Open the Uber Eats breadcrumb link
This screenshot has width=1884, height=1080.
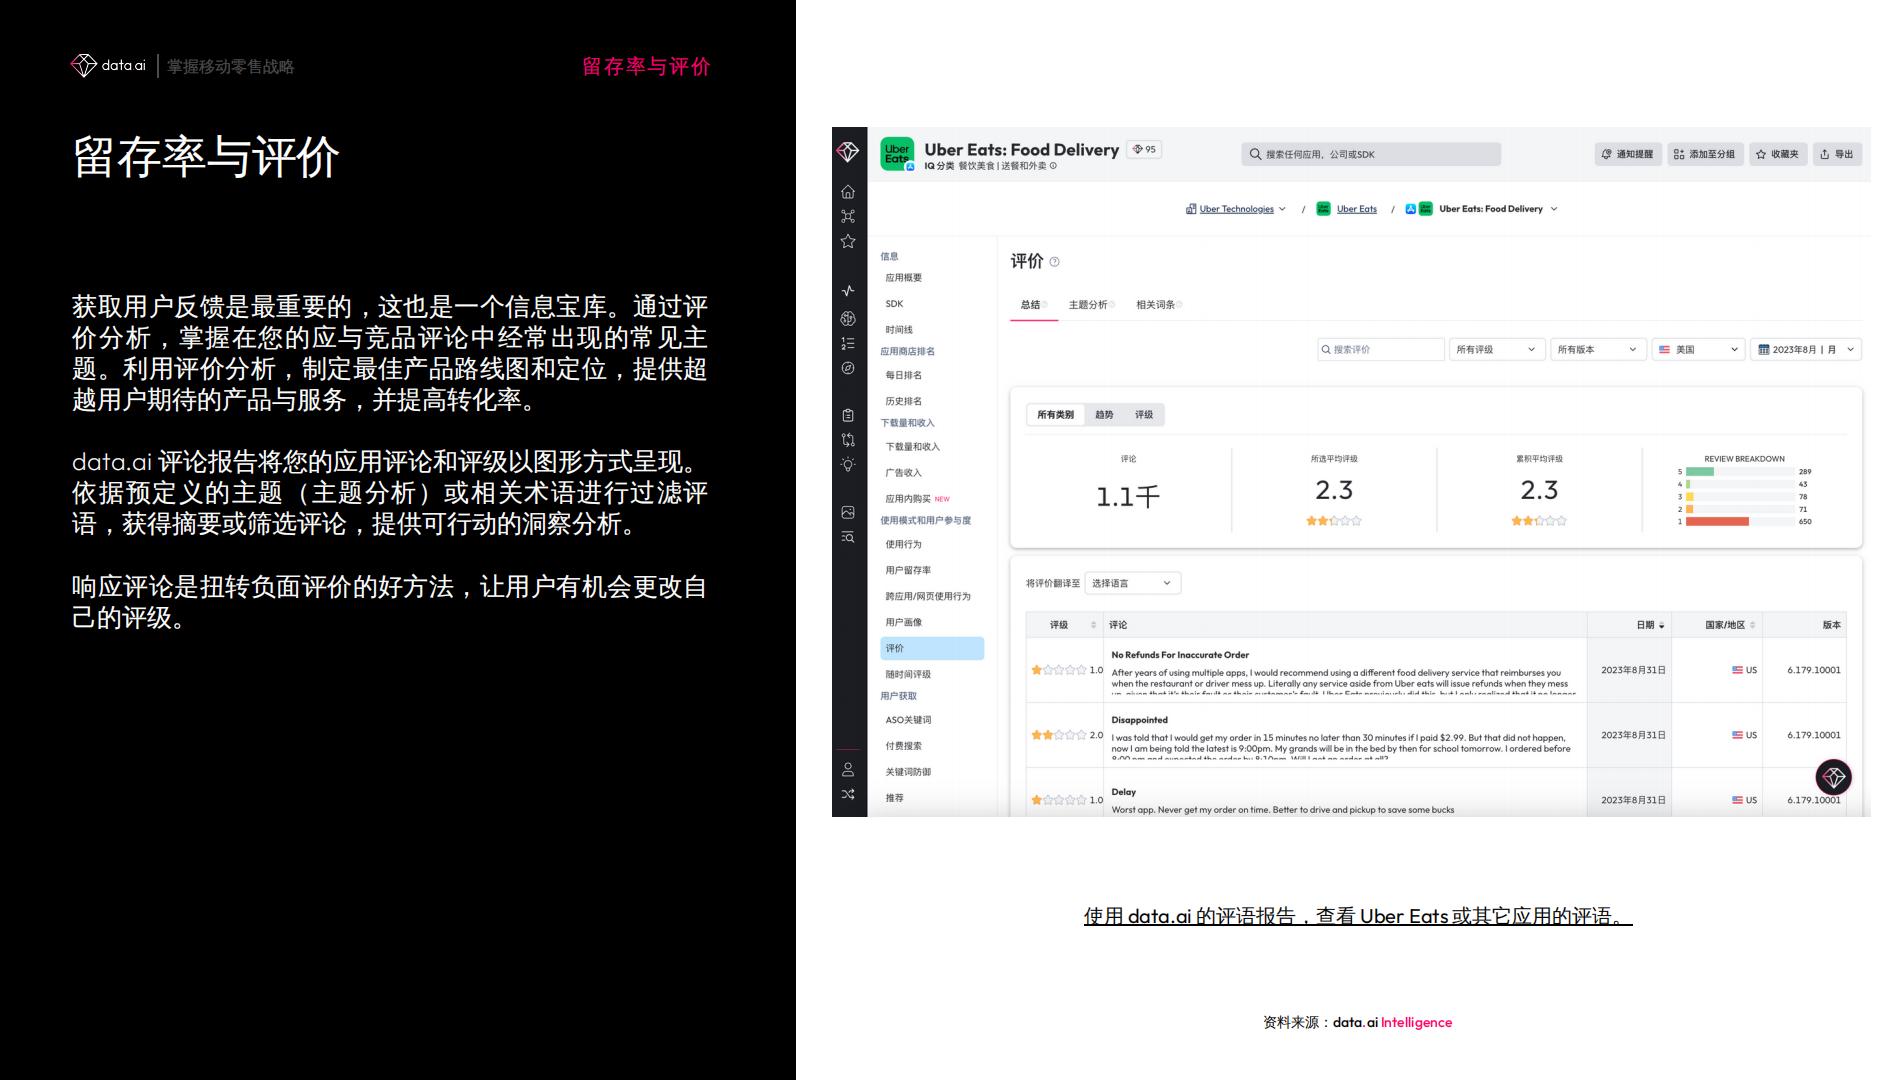(x=1356, y=209)
